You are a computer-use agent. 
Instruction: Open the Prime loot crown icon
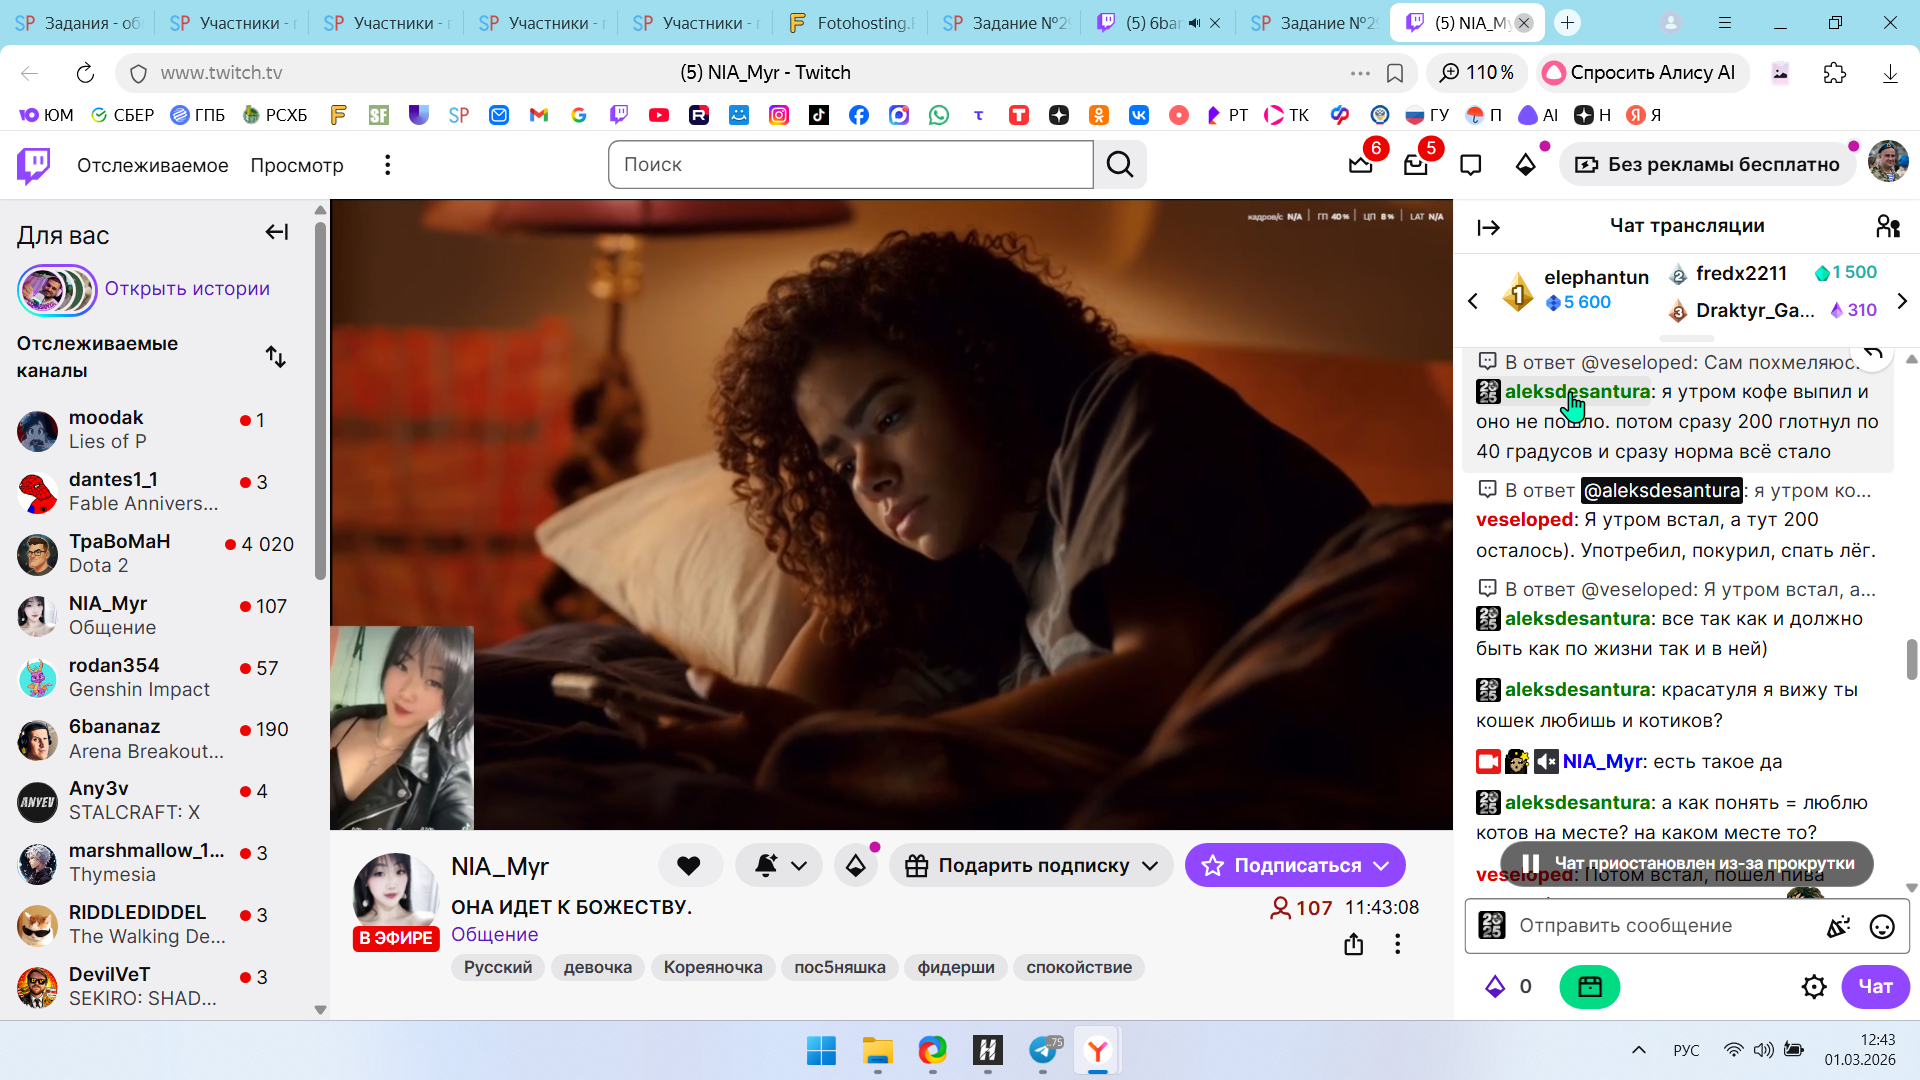1361,165
